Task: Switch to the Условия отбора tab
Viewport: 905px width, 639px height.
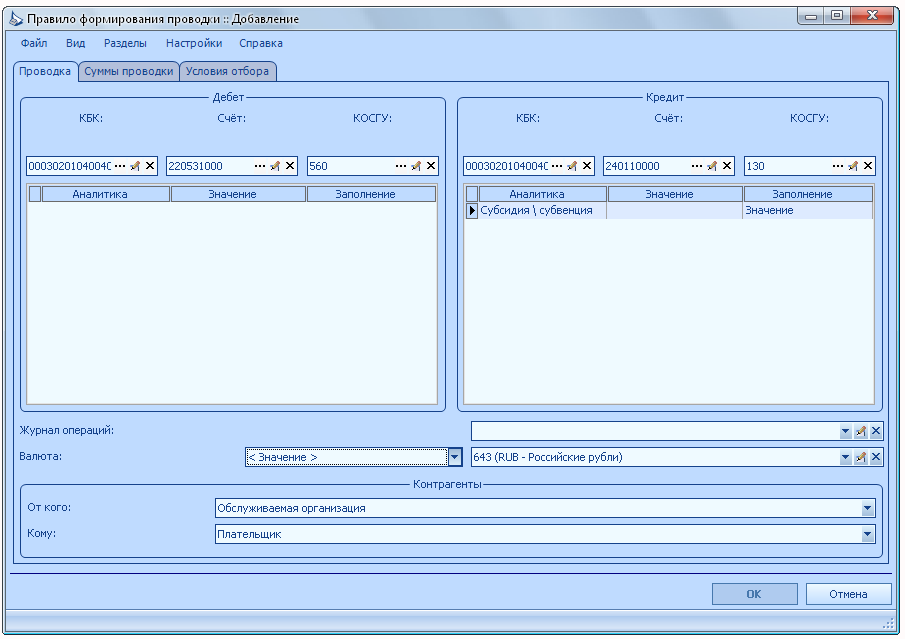Action: click(x=227, y=72)
